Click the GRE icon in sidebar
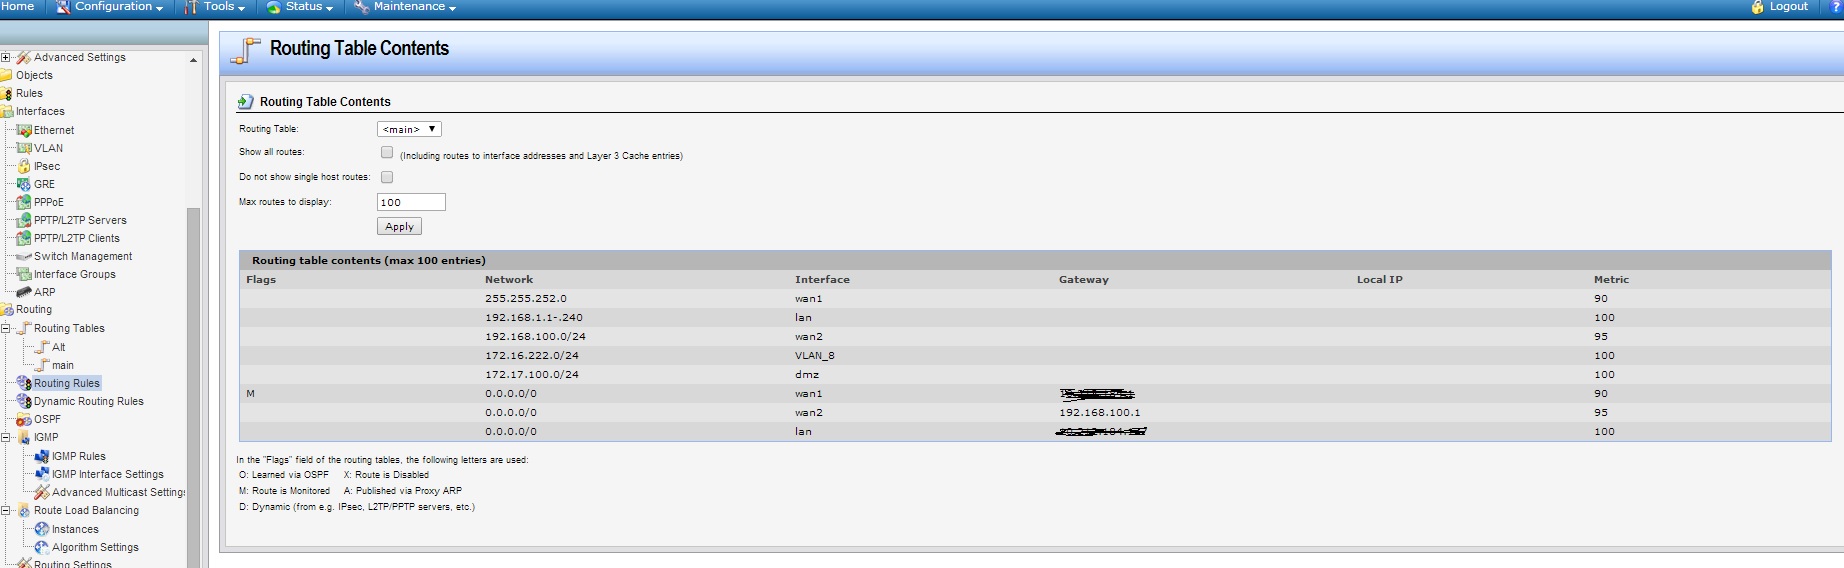 [24, 184]
